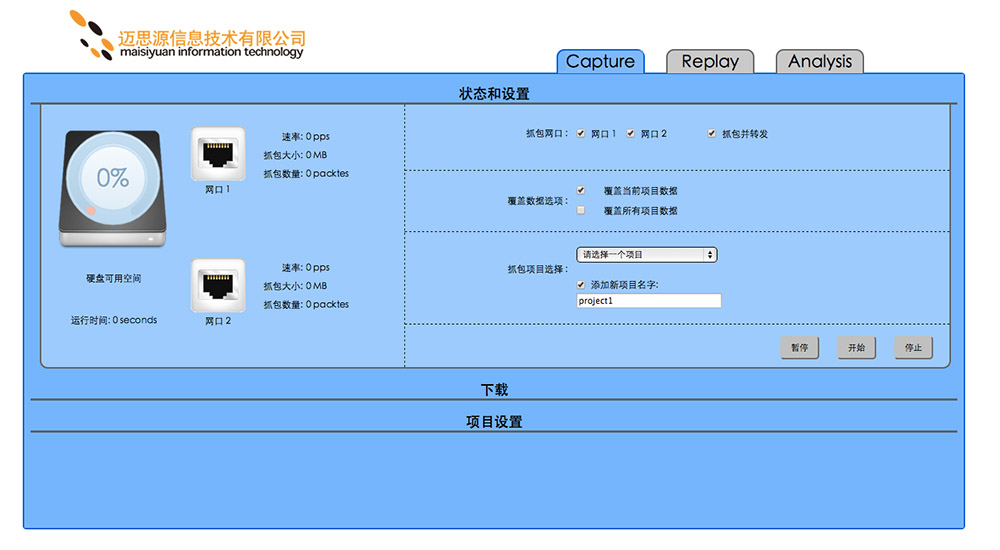The image size is (1000, 550).
Task: Enable 覆盖所有项目数据 option
Action: (581, 210)
